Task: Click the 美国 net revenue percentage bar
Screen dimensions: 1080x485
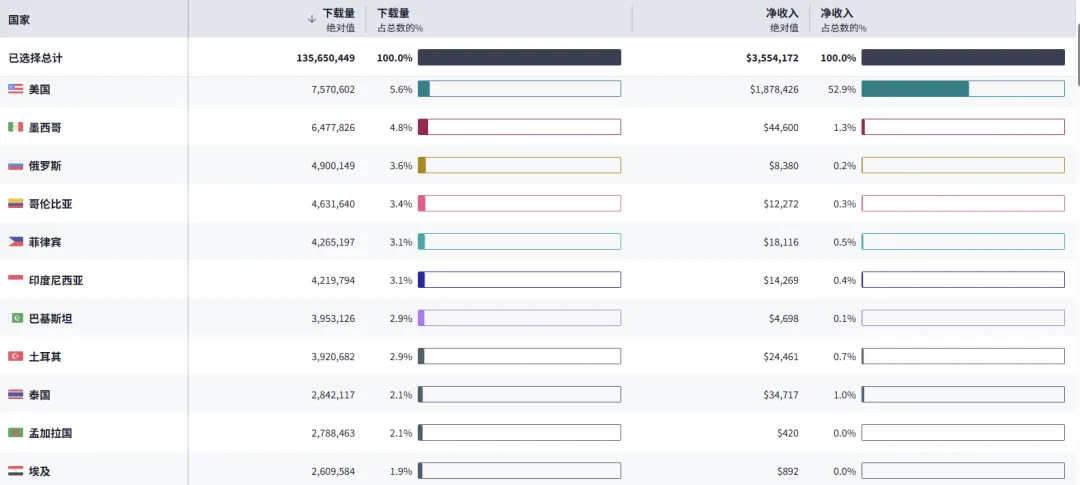Action: click(x=962, y=89)
